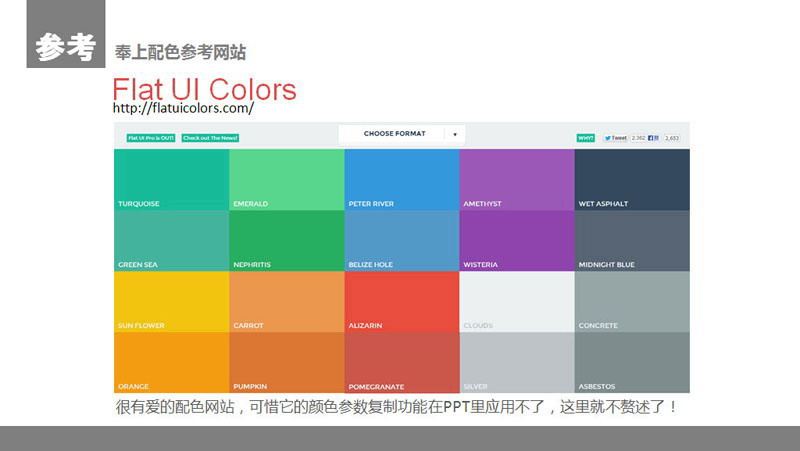Pick the Sun Flower yellow swatch

click(x=171, y=300)
